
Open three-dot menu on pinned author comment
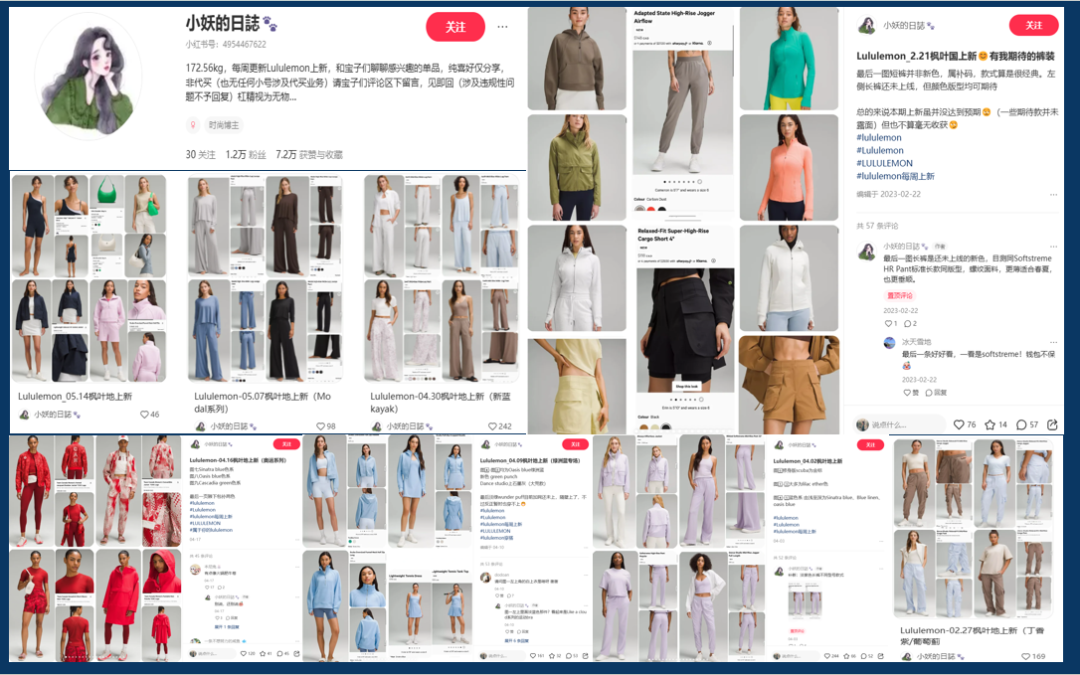point(1053,246)
